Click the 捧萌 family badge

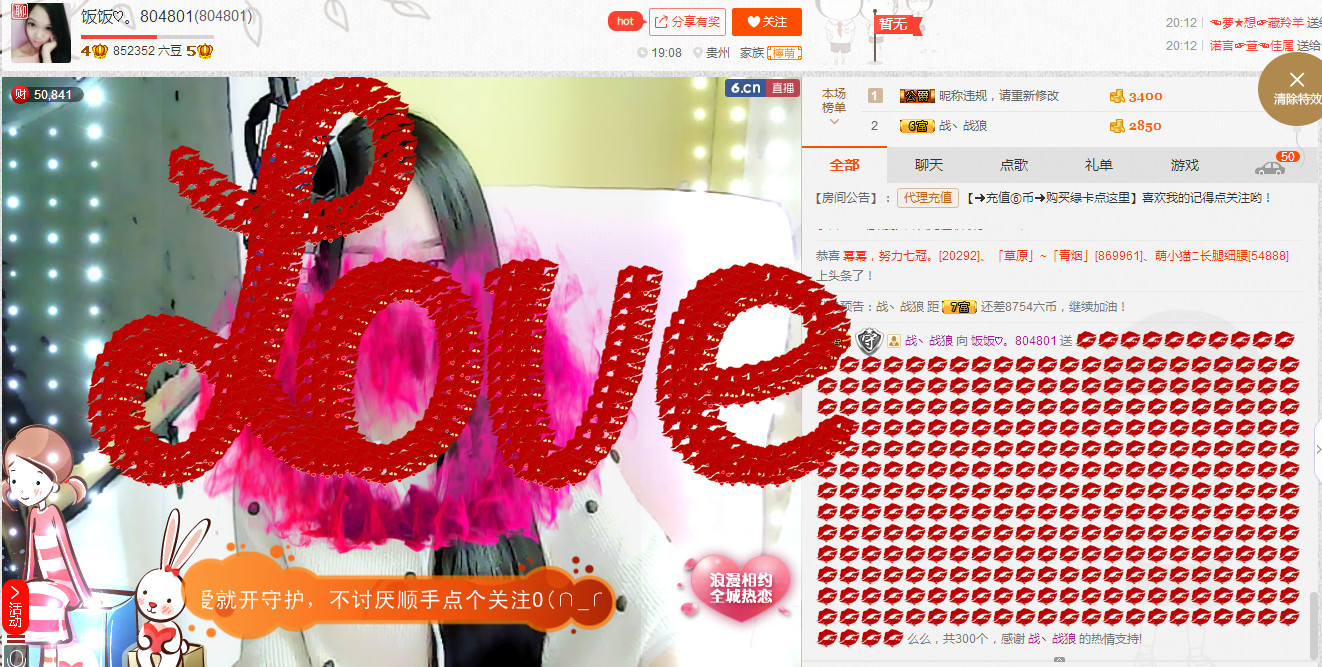tap(784, 53)
